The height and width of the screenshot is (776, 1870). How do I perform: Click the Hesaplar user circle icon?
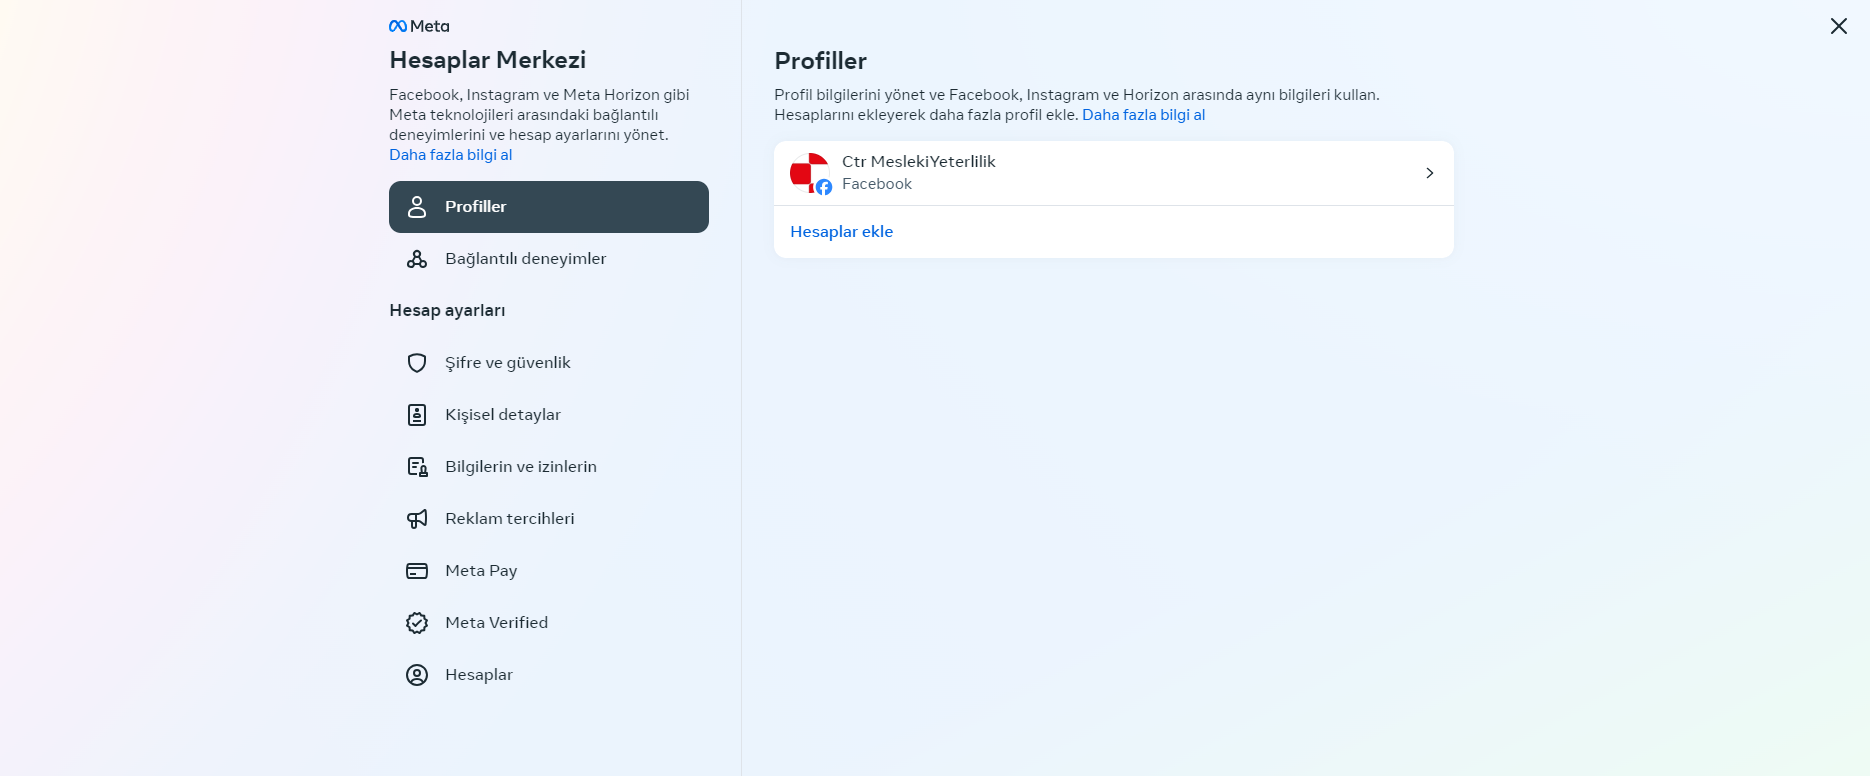417,675
